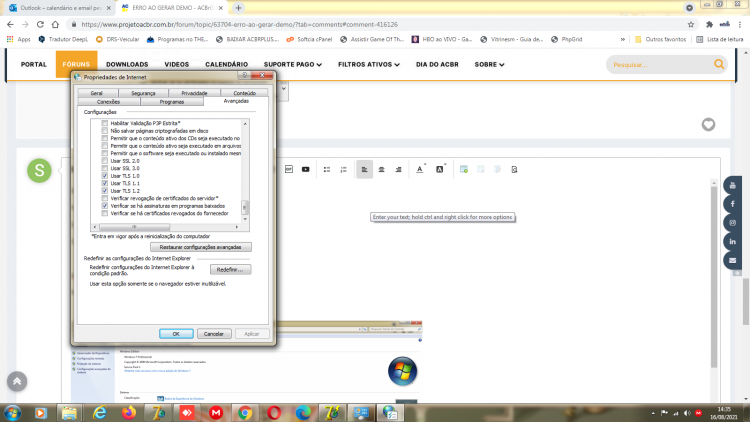Click the align center icon
Screen dimensions: 750x422
(381, 169)
